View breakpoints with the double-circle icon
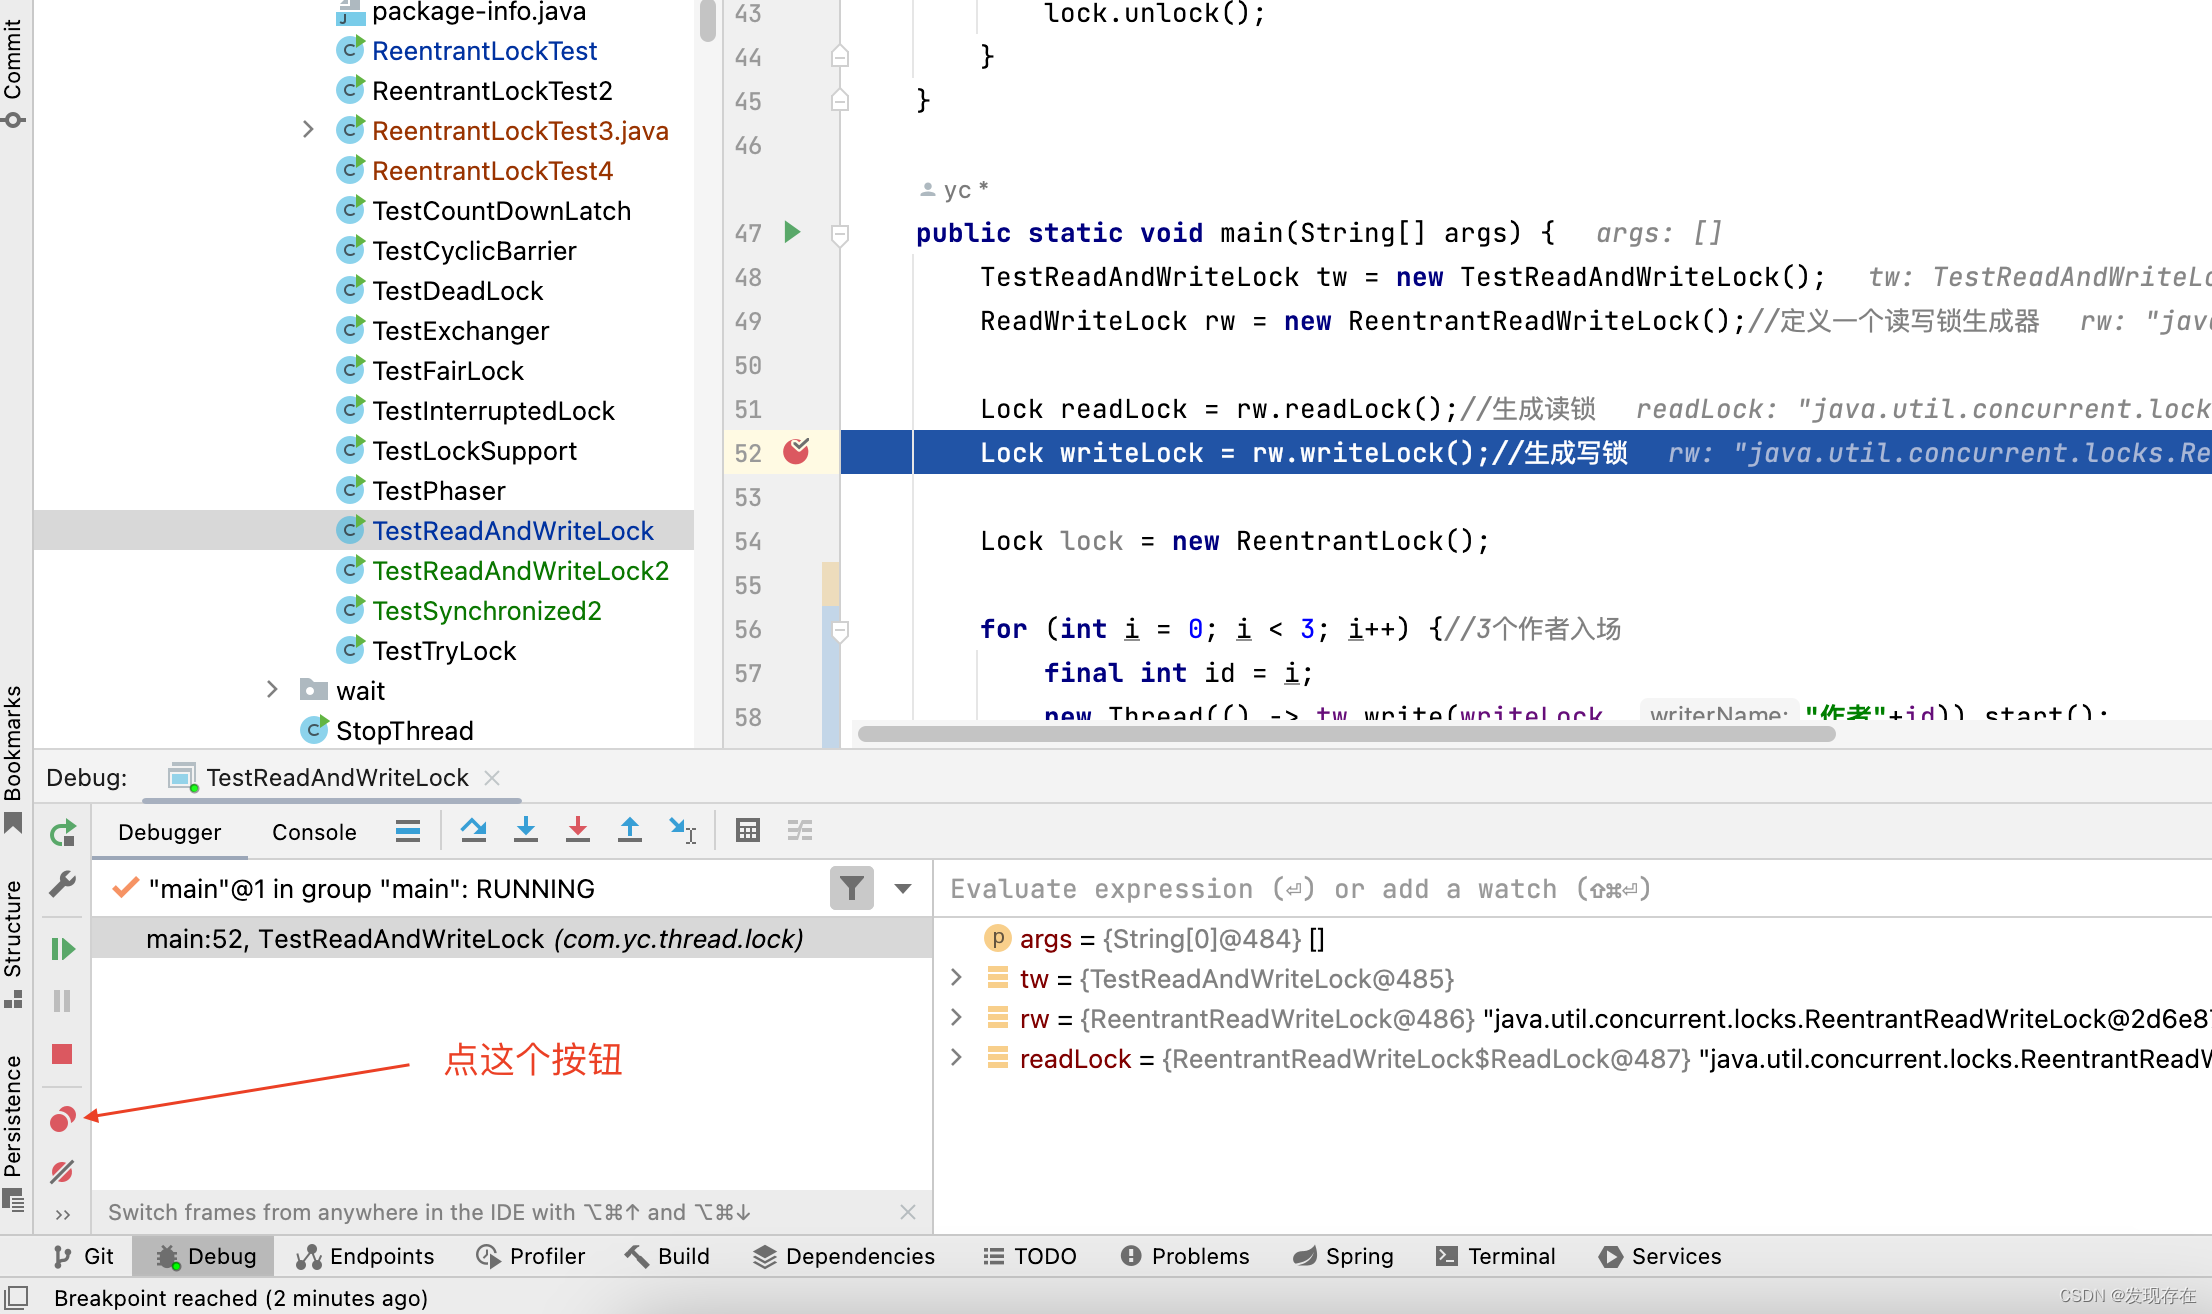The height and width of the screenshot is (1314, 2212). coord(62,1120)
